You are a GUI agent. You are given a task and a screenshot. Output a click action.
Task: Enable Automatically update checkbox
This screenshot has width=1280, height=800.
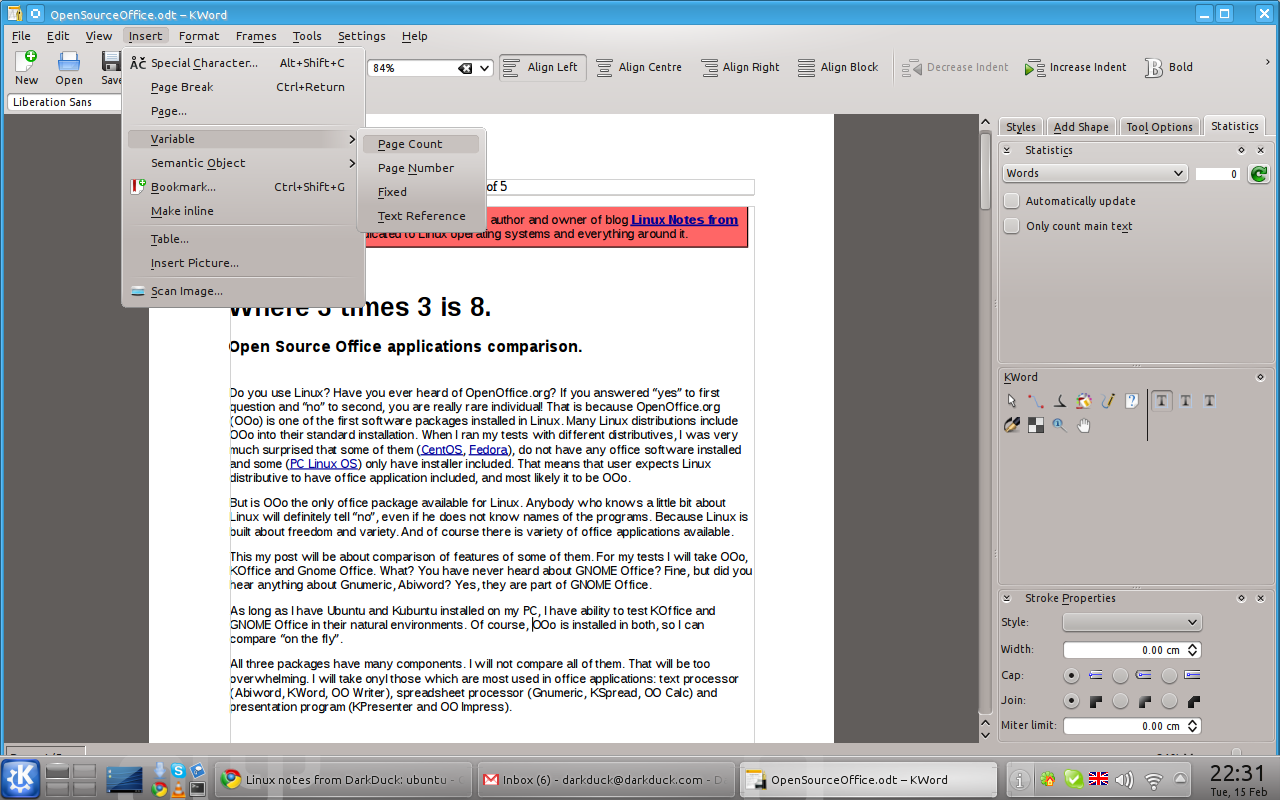pyautogui.click(x=1012, y=201)
